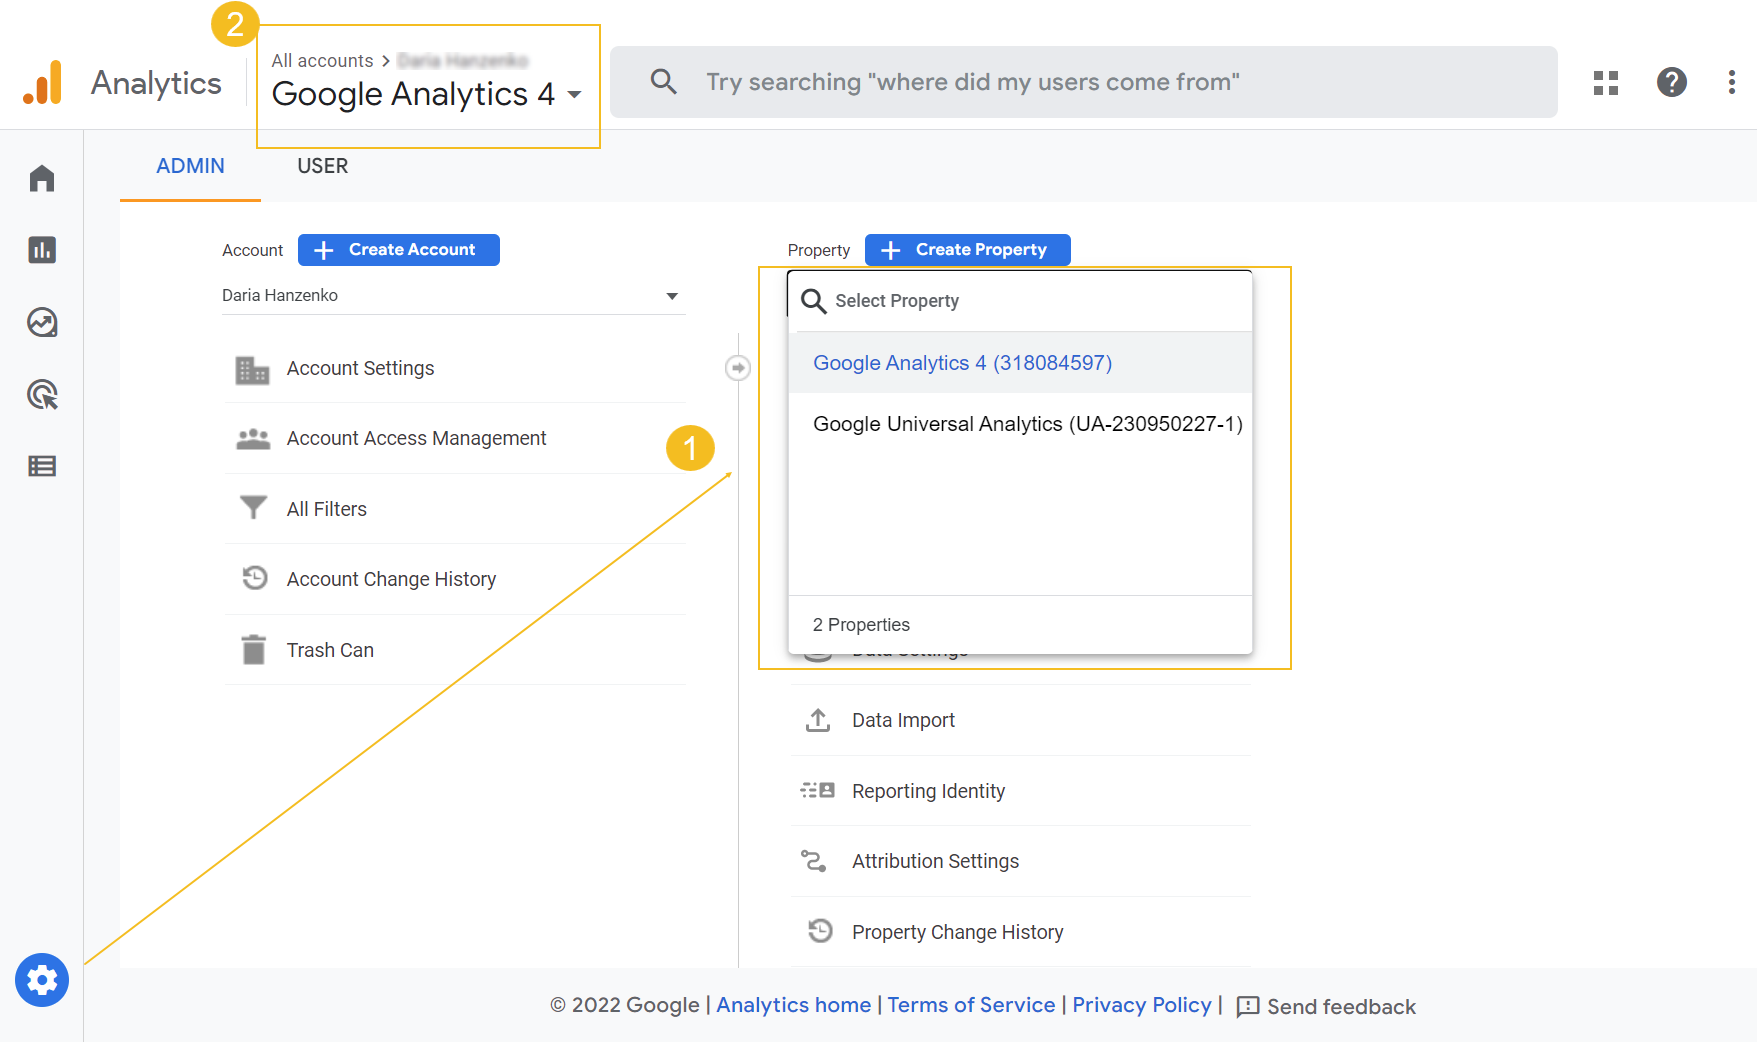The height and width of the screenshot is (1042, 1757).
Task: Open the Google apps grid icon
Action: pyautogui.click(x=1606, y=83)
